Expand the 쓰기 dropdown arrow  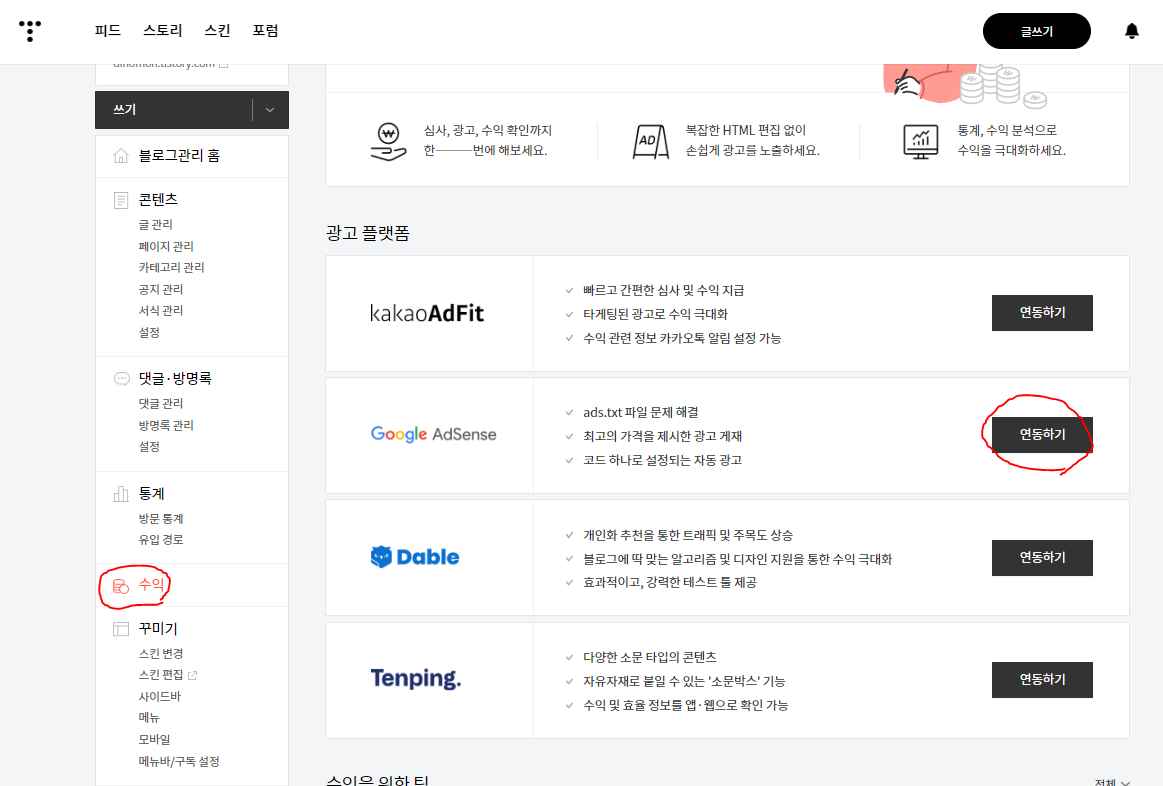270,110
